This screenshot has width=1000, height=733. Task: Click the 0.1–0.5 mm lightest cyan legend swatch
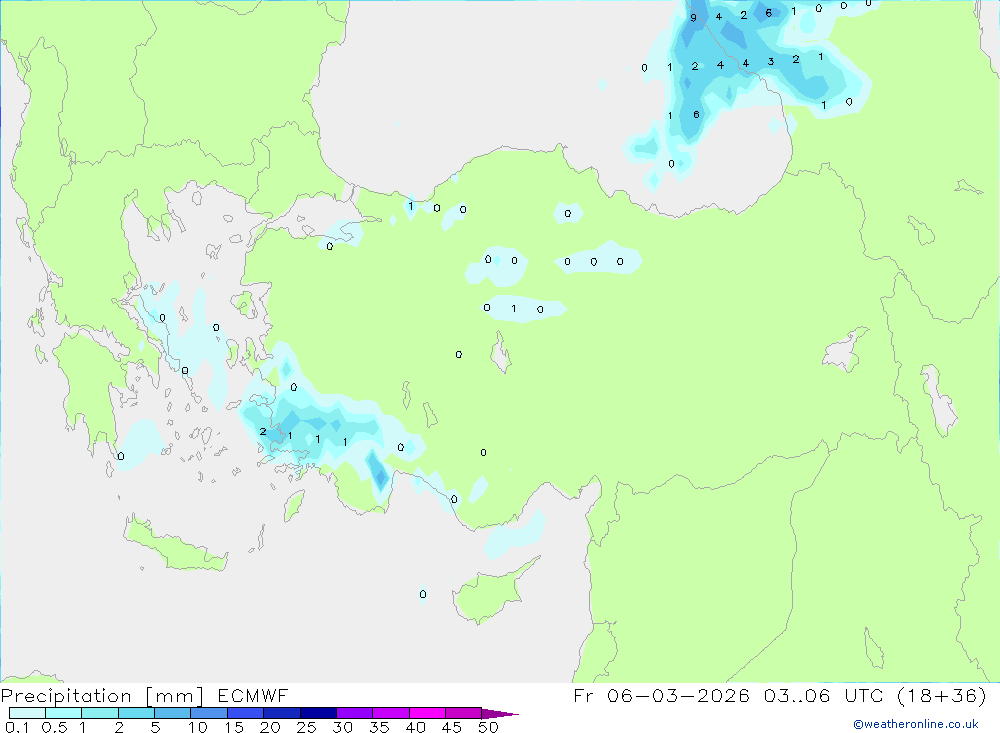click(27, 713)
